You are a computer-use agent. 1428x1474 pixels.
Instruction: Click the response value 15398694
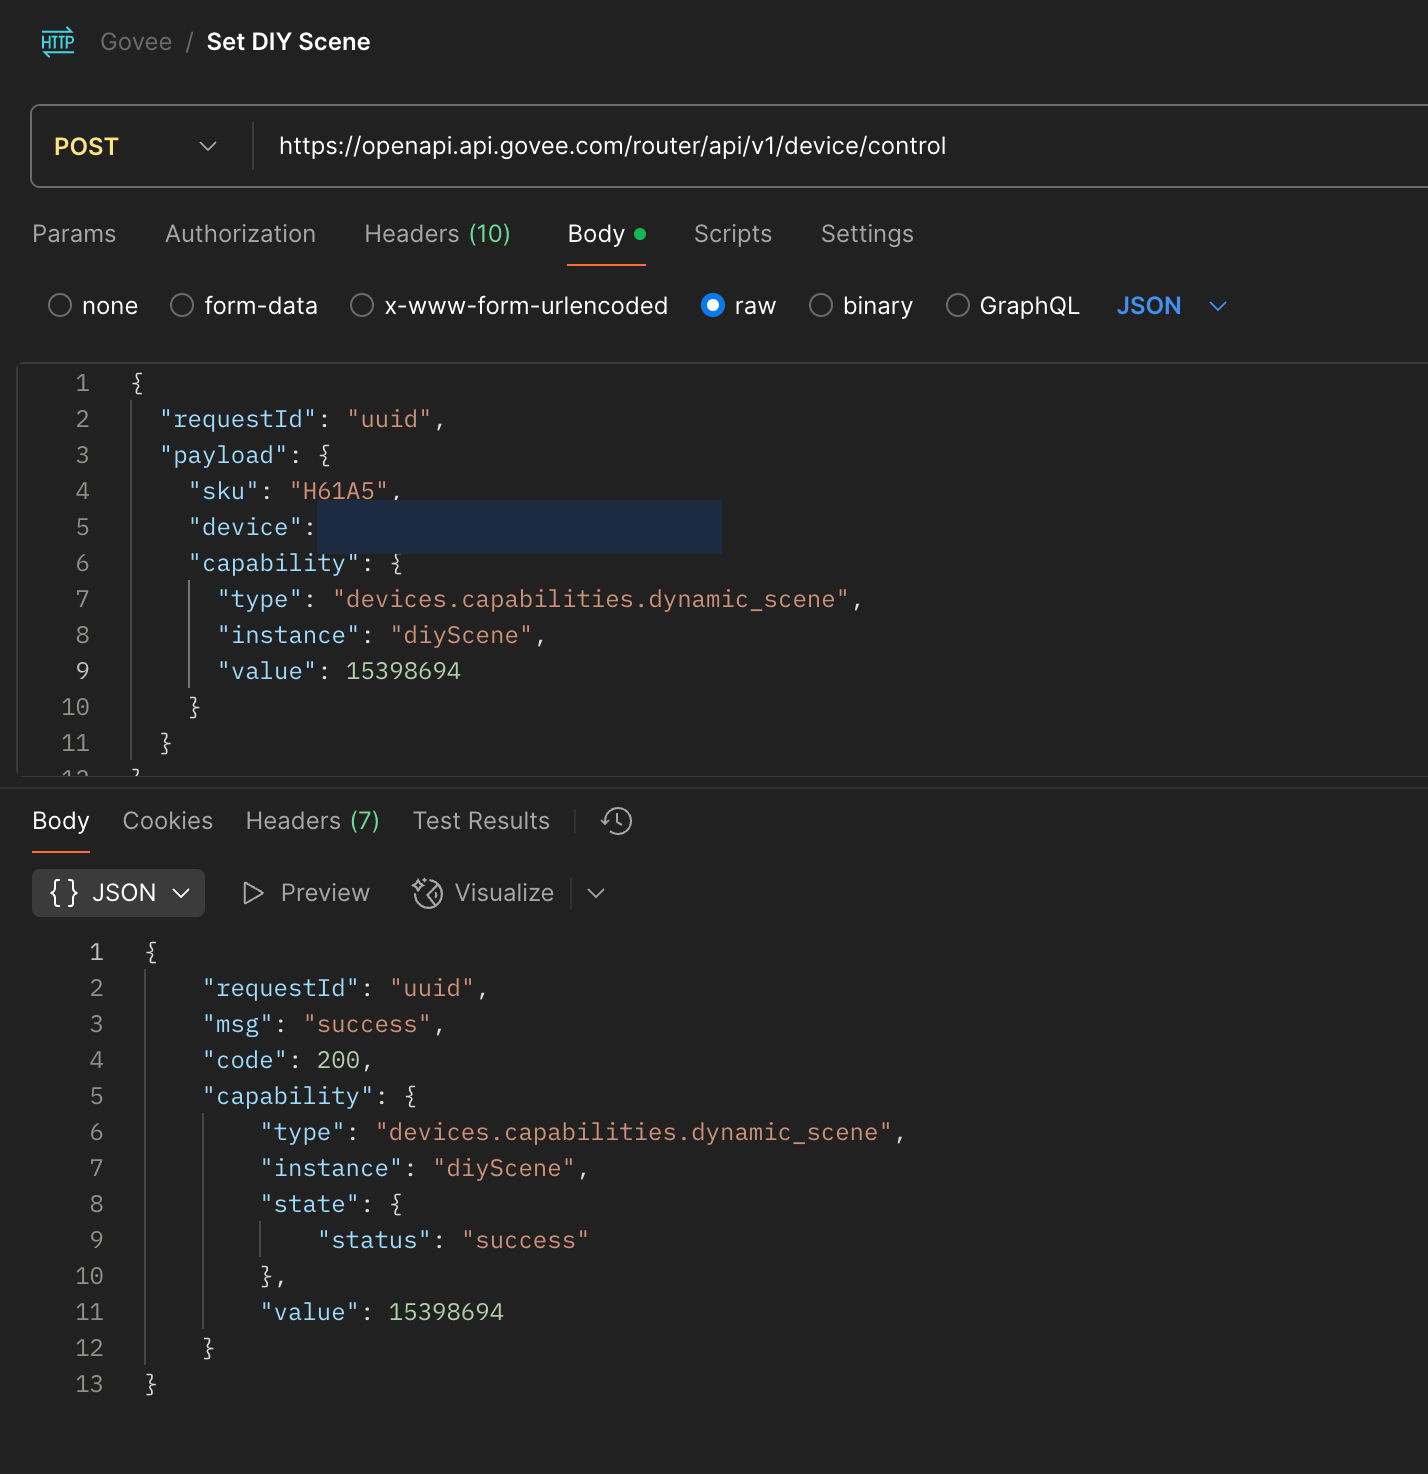click(x=446, y=1312)
